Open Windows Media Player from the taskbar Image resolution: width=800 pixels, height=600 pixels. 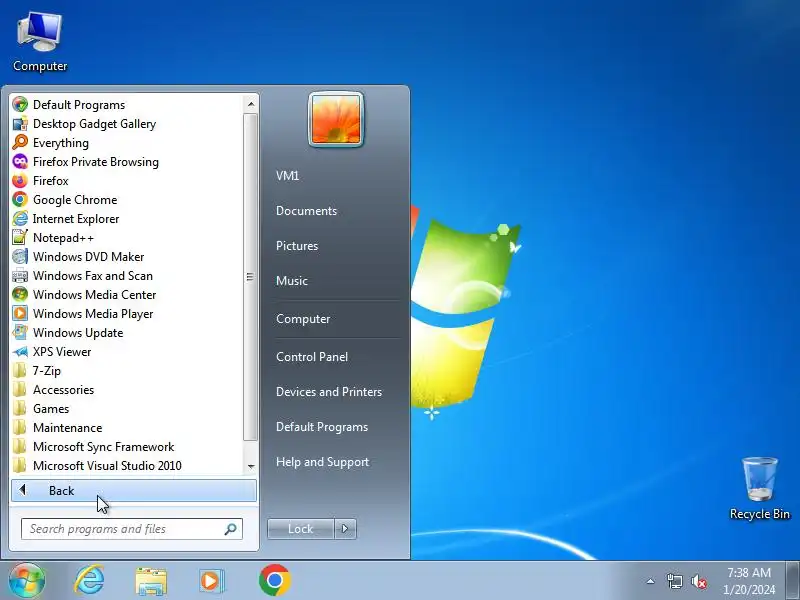point(211,581)
